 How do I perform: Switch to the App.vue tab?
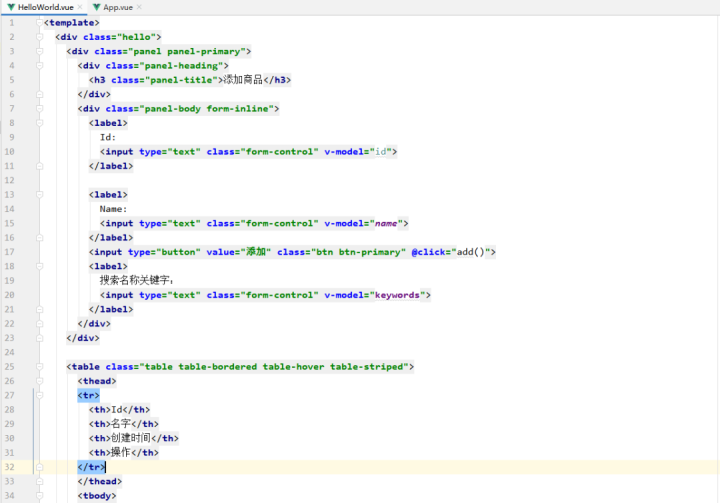tap(118, 7)
